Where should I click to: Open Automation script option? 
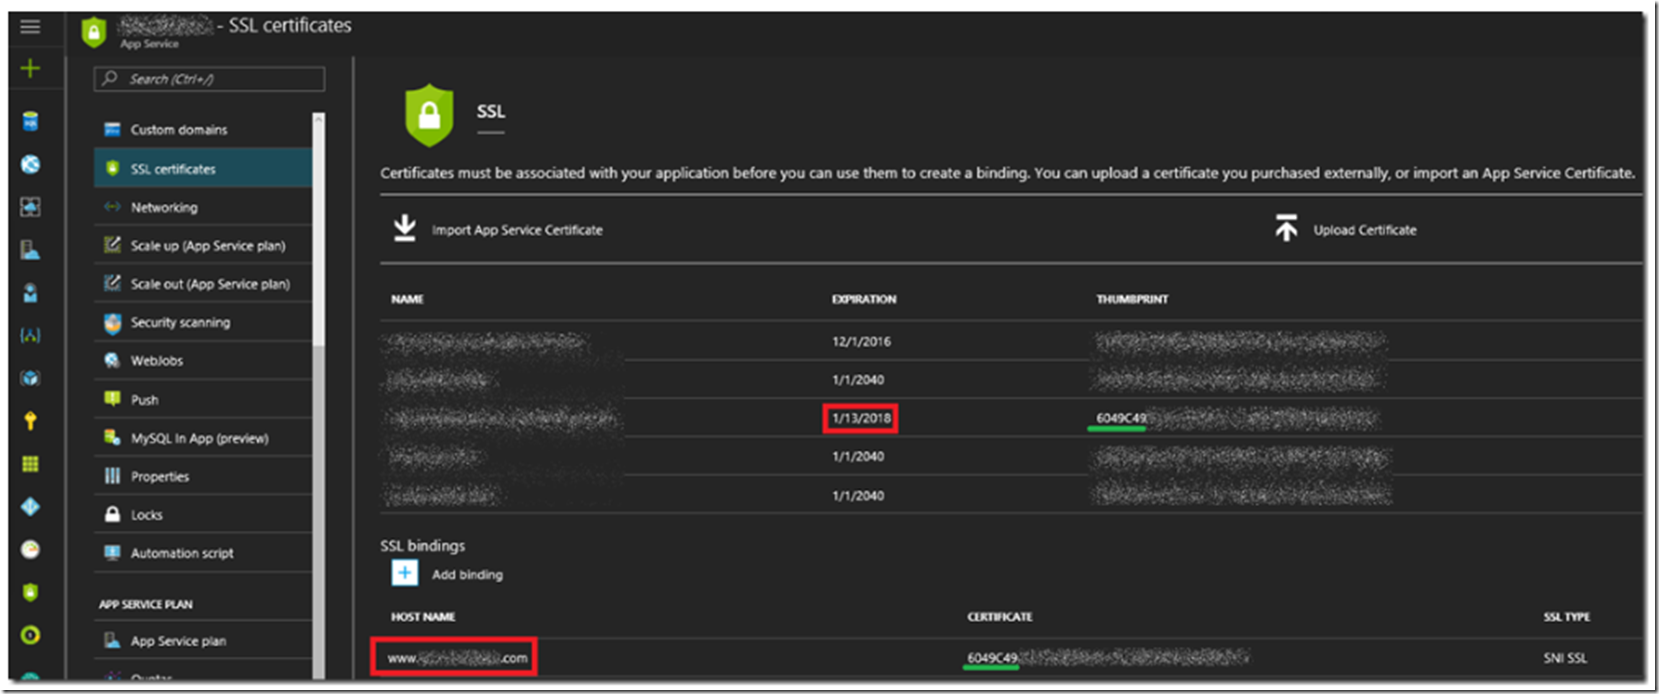(181, 553)
